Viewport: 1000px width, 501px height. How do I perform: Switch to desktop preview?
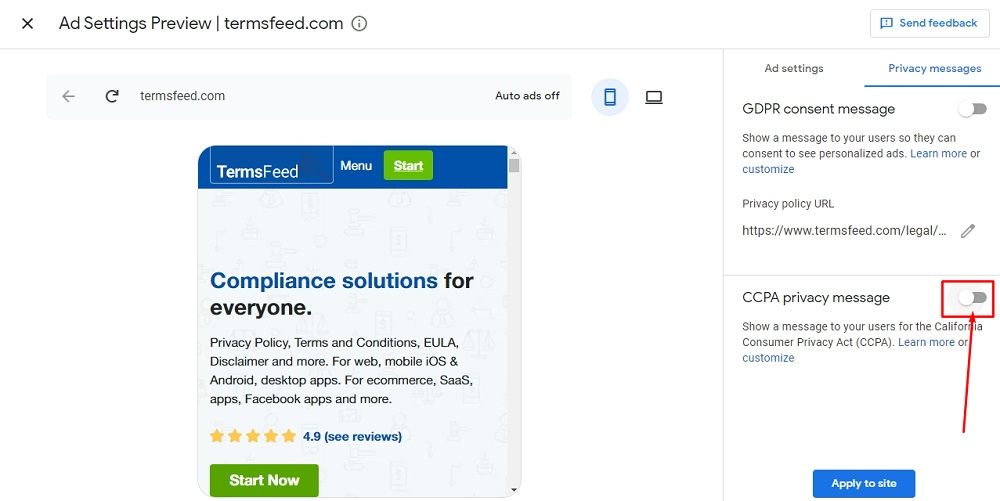tap(654, 97)
